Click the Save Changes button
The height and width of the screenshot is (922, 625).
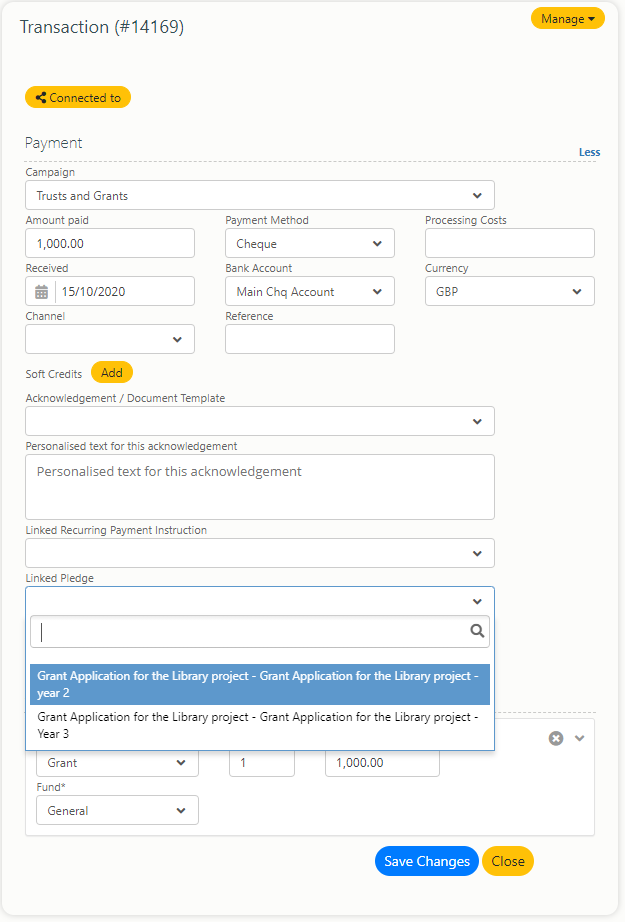(x=427, y=861)
